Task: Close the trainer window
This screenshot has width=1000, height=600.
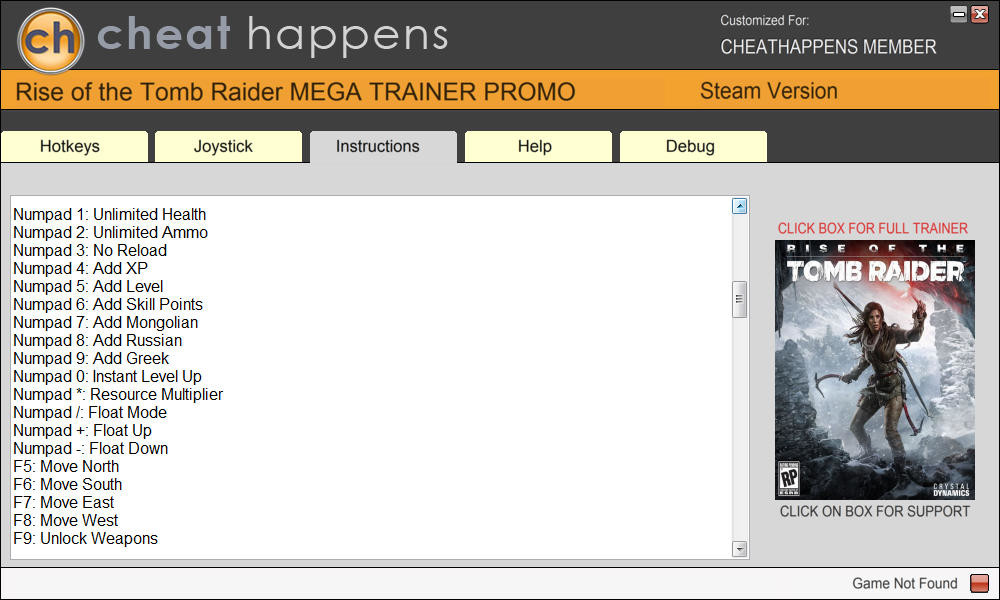Action: [x=980, y=14]
